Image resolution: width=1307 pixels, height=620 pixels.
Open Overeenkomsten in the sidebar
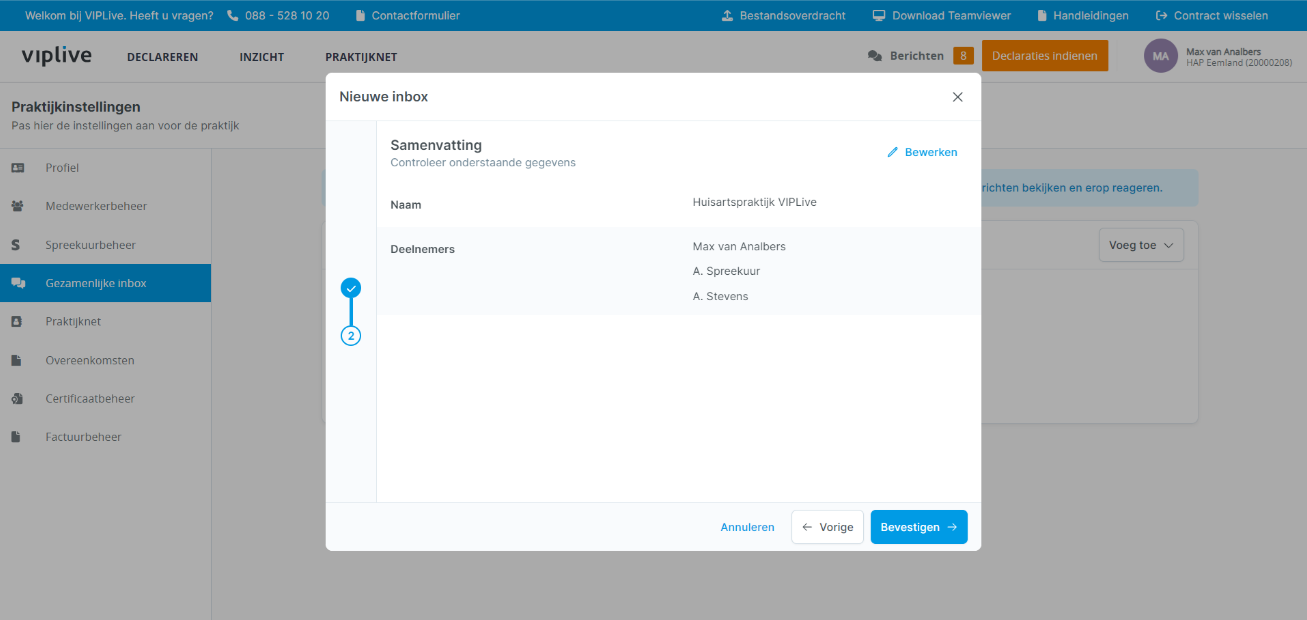90,360
